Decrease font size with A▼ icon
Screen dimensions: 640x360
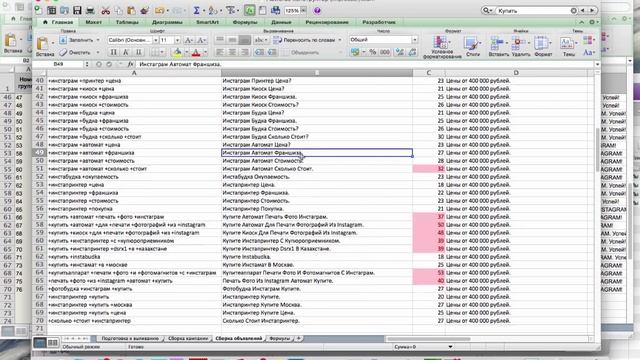point(202,40)
